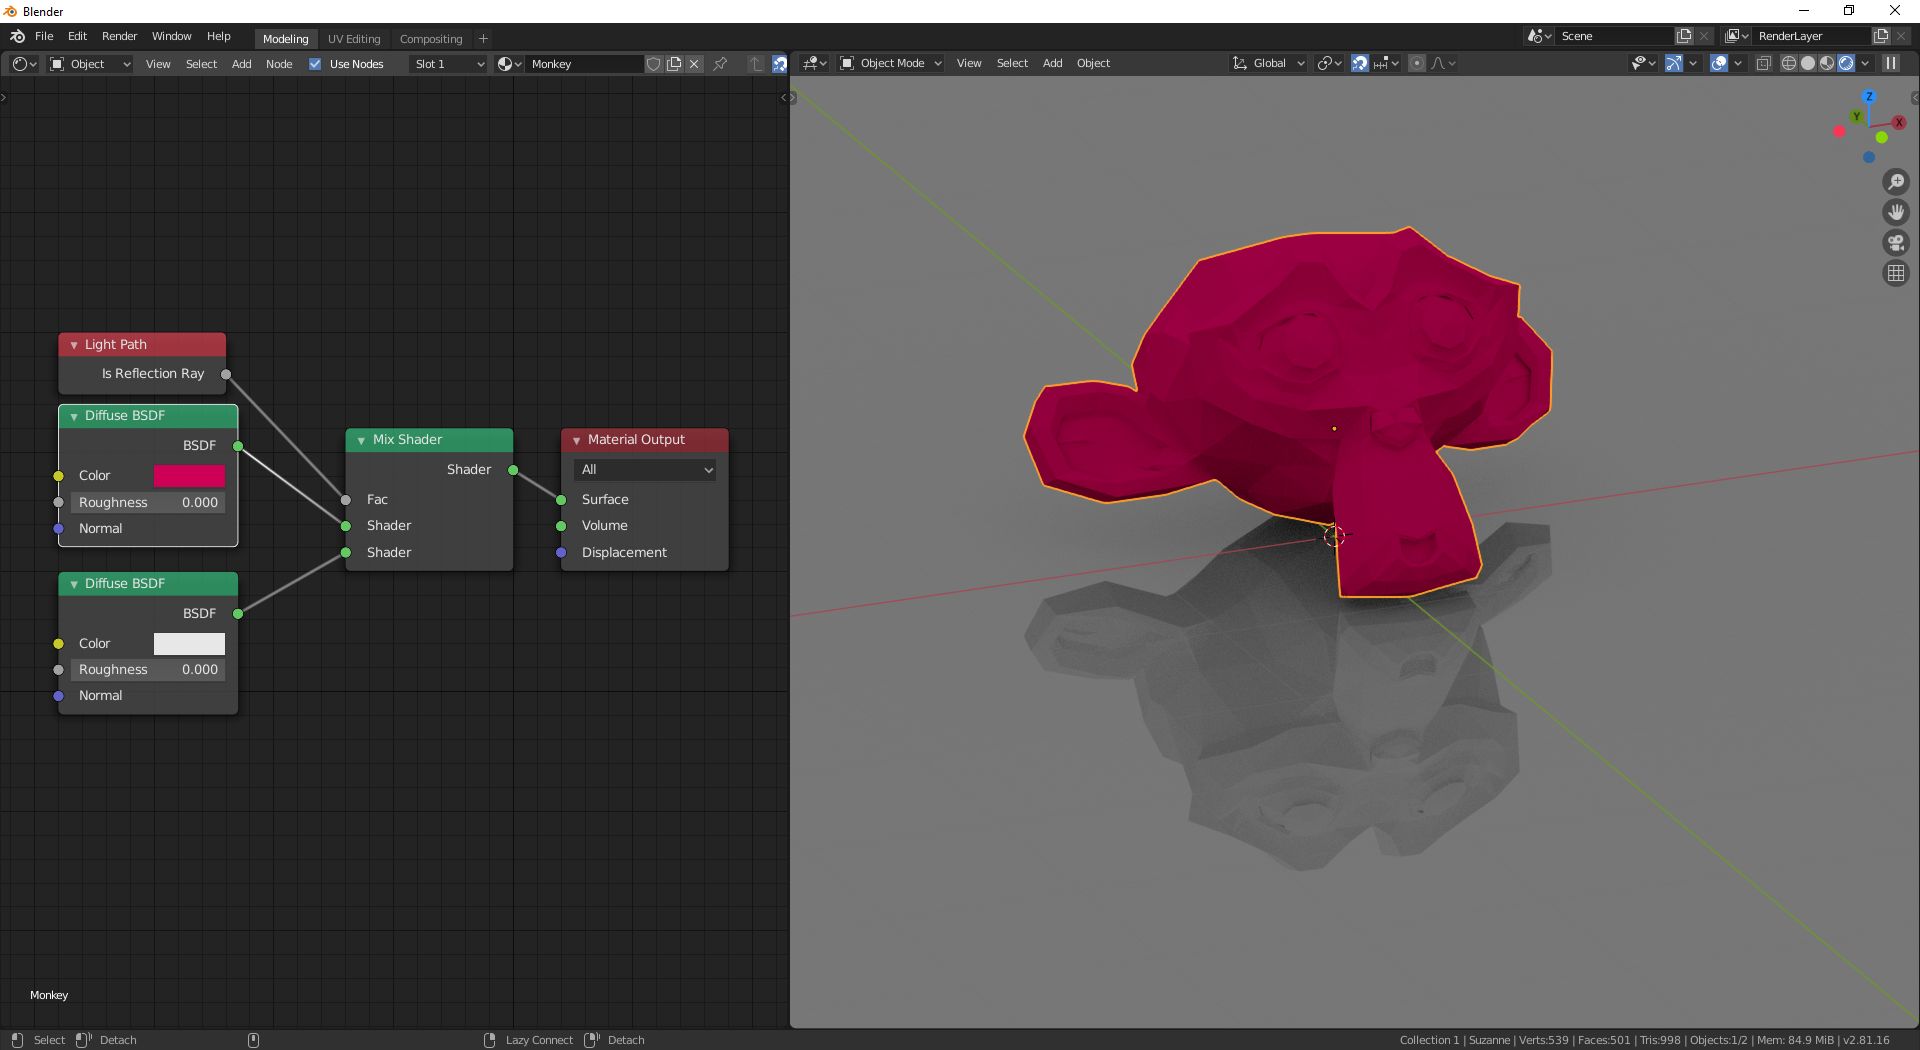The image size is (1920, 1050).
Task: Click the X axis on the navigation gizmo
Action: (x=1898, y=122)
